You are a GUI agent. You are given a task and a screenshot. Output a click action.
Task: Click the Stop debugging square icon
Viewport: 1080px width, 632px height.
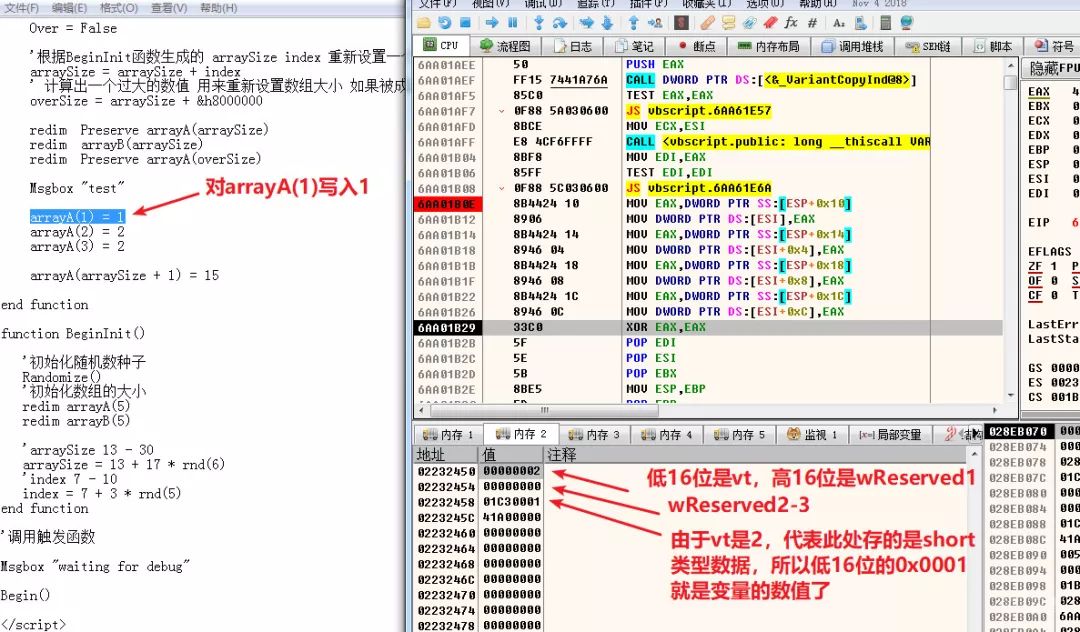click(x=465, y=23)
